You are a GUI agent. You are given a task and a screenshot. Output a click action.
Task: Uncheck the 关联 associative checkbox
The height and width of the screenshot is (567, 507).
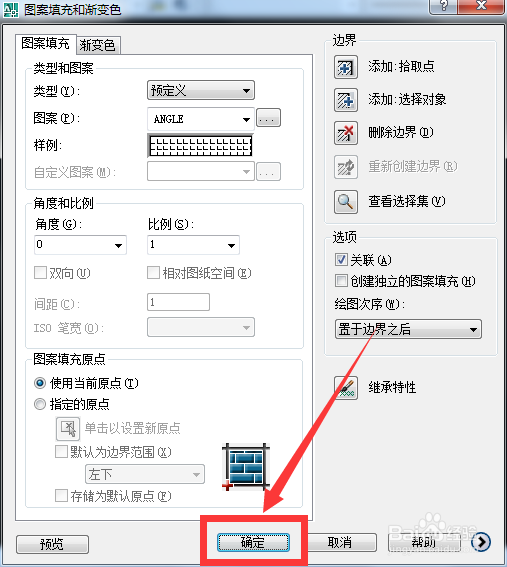341,260
